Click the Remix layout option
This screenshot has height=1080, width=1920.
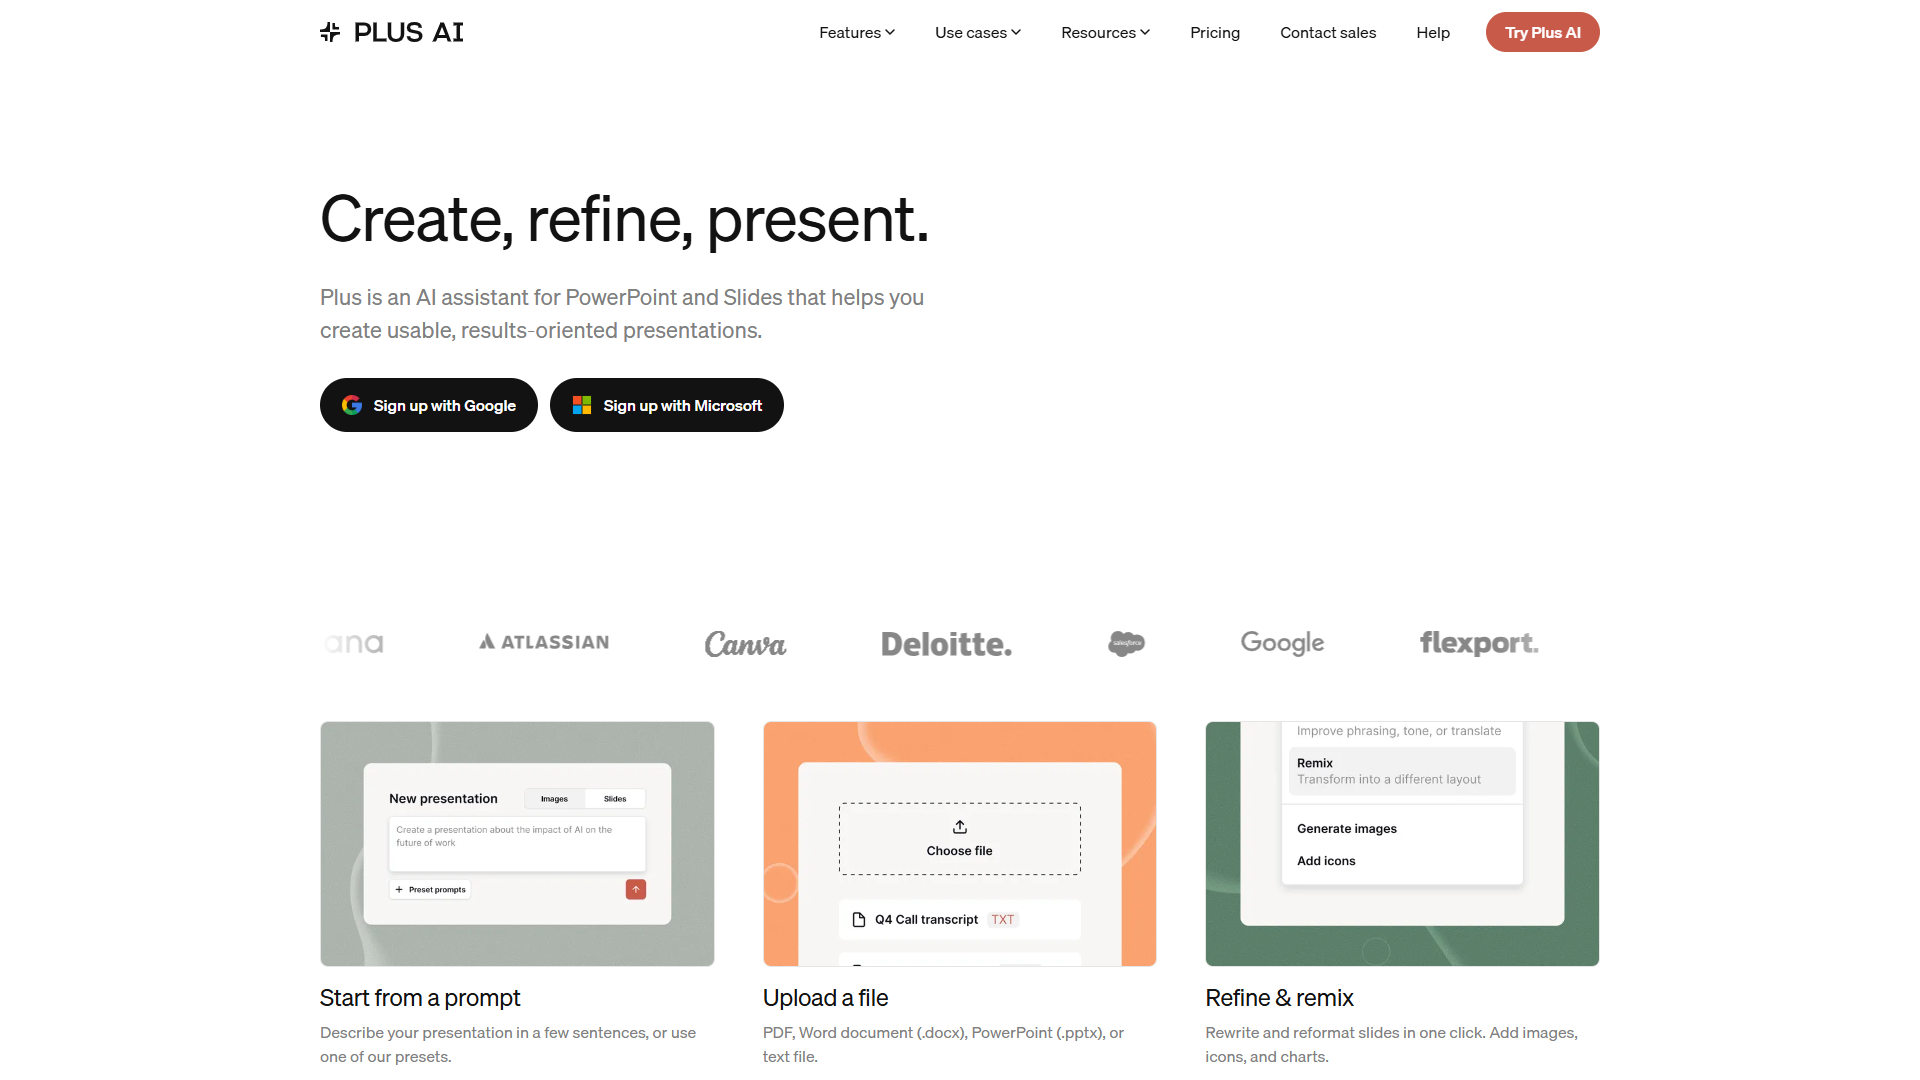1402,771
